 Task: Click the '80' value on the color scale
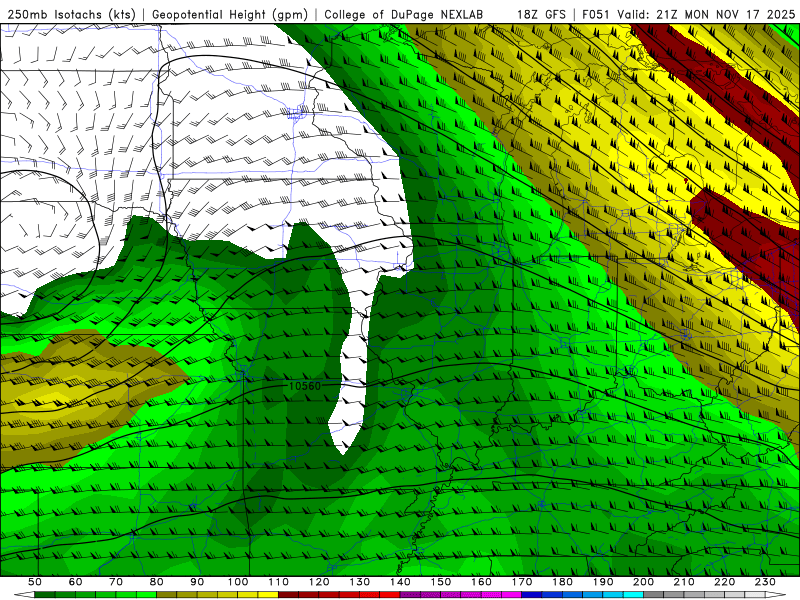[157, 582]
